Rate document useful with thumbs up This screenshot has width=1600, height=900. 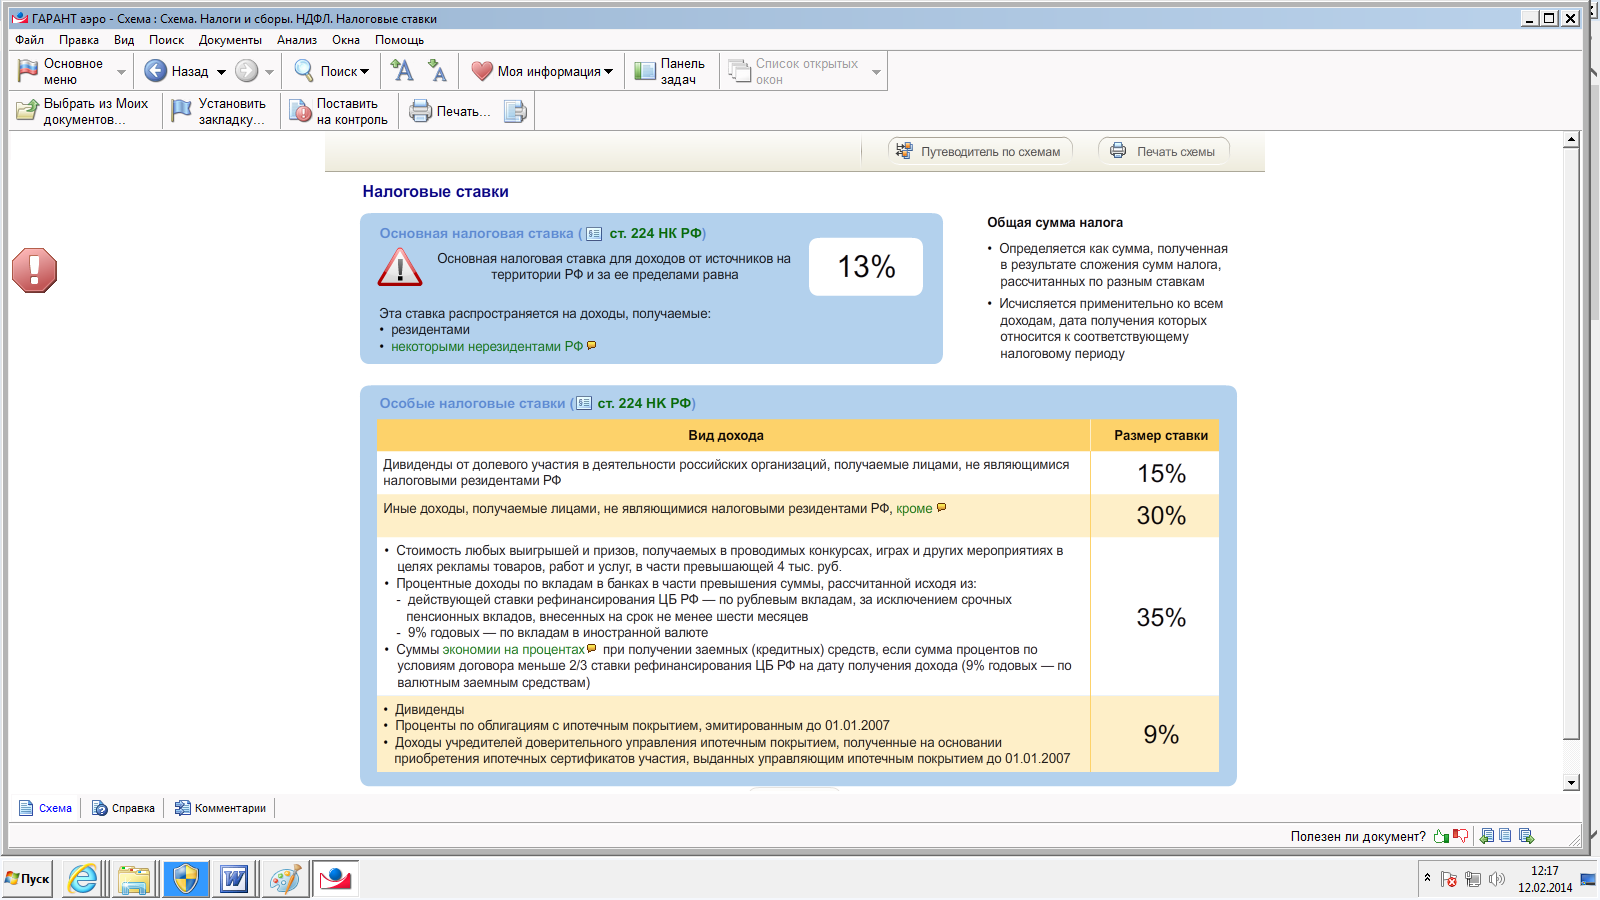(x=1441, y=836)
